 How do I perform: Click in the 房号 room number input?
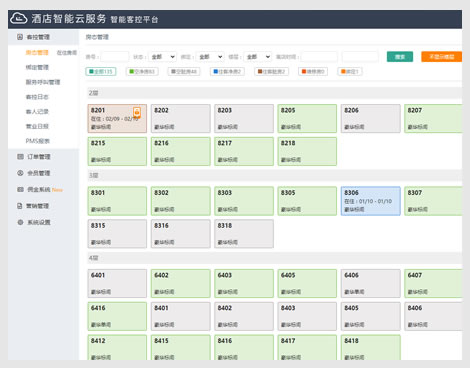[x=114, y=57]
